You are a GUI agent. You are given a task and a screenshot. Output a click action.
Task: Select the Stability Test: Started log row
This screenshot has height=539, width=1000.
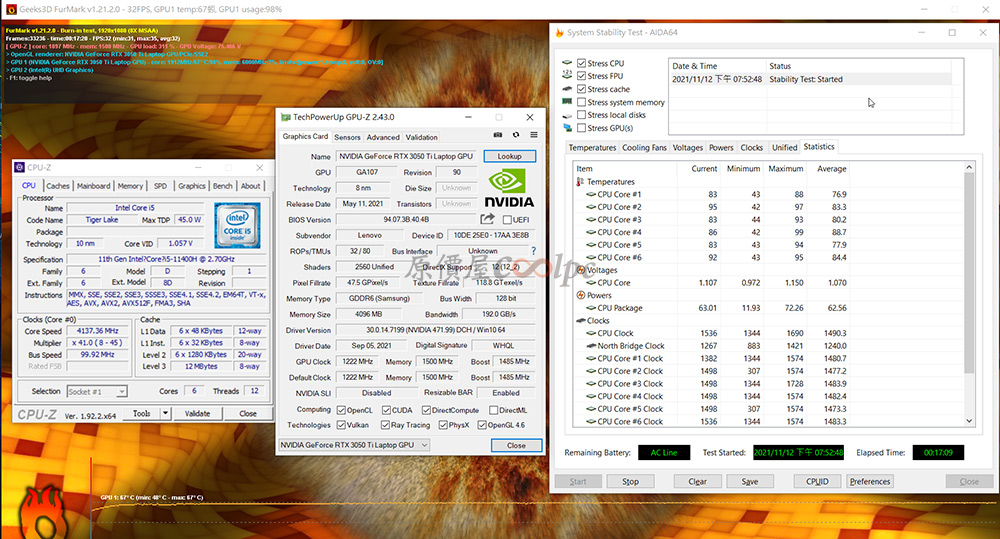click(810, 79)
